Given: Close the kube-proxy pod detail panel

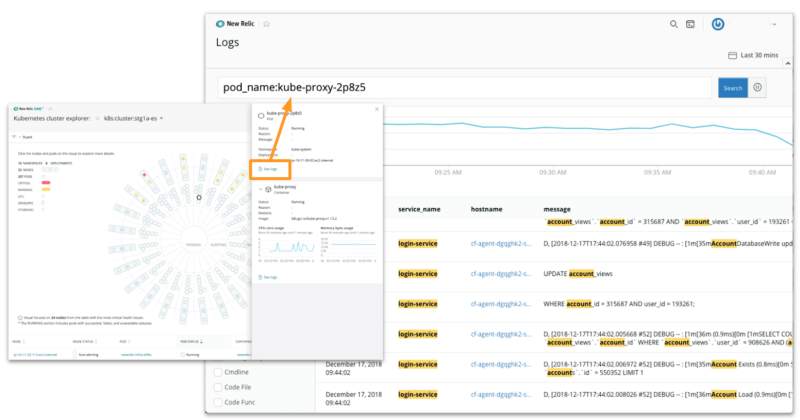Looking at the screenshot, I should pyautogui.click(x=377, y=109).
